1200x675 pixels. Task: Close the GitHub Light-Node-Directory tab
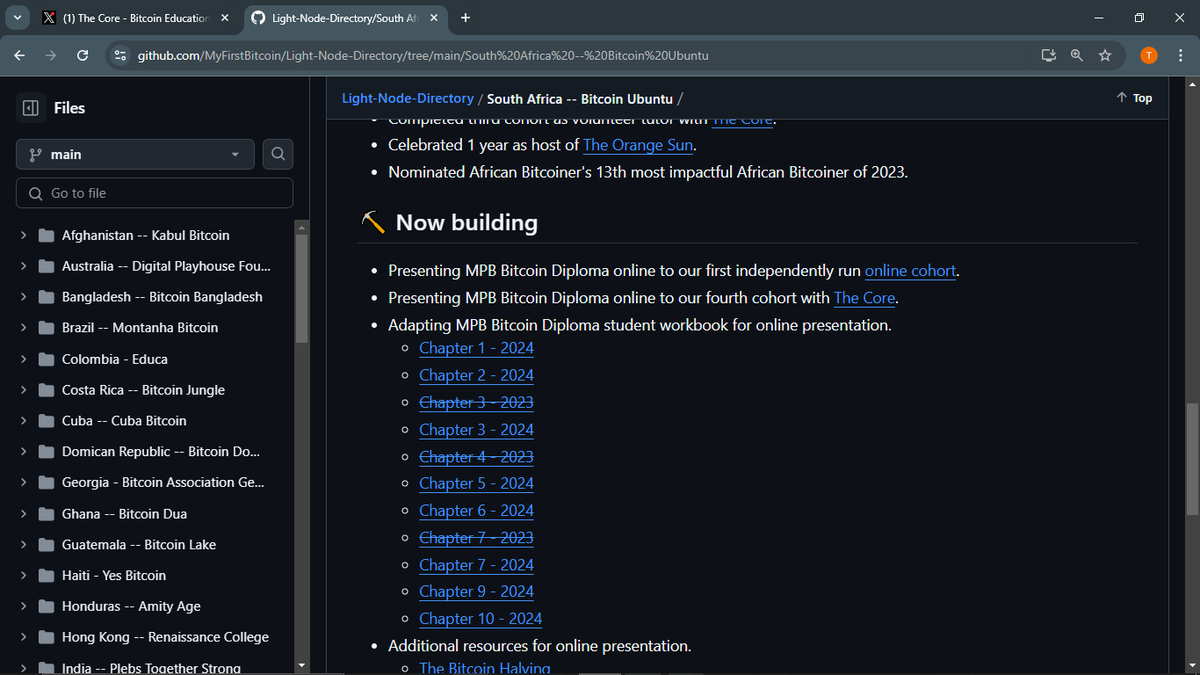click(x=434, y=18)
